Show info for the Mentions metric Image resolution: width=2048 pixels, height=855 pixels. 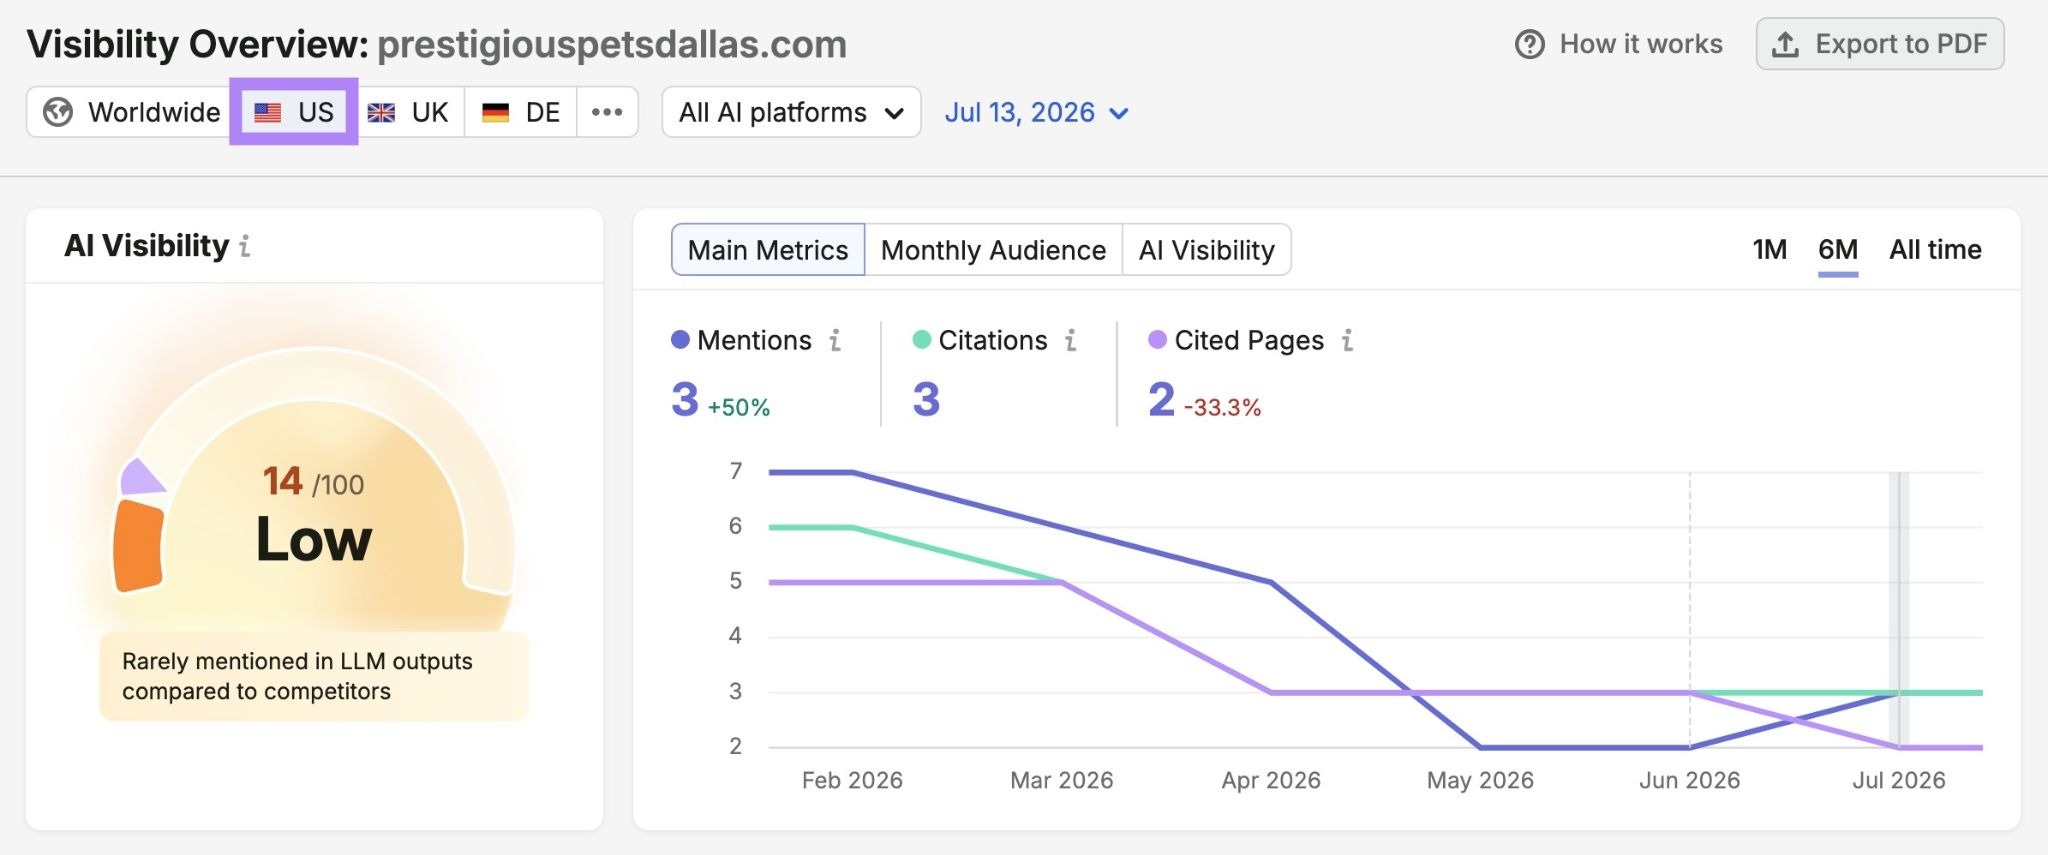point(835,341)
